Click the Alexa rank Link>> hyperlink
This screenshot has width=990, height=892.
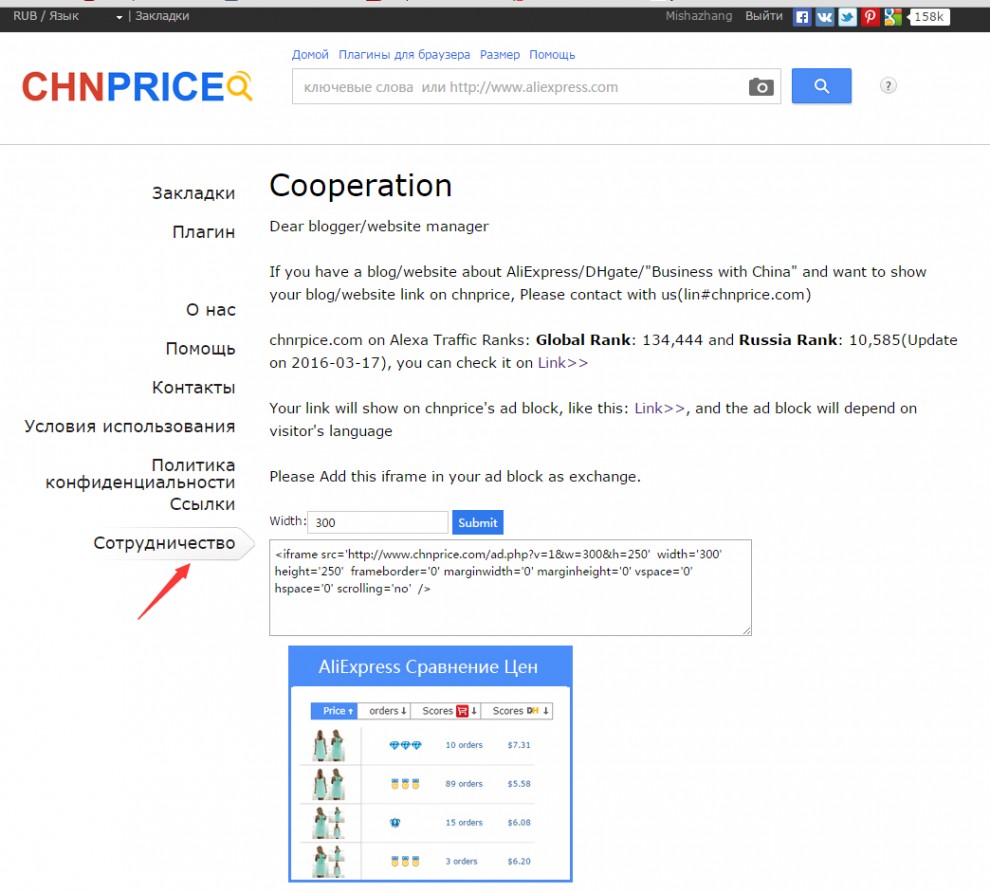(563, 363)
